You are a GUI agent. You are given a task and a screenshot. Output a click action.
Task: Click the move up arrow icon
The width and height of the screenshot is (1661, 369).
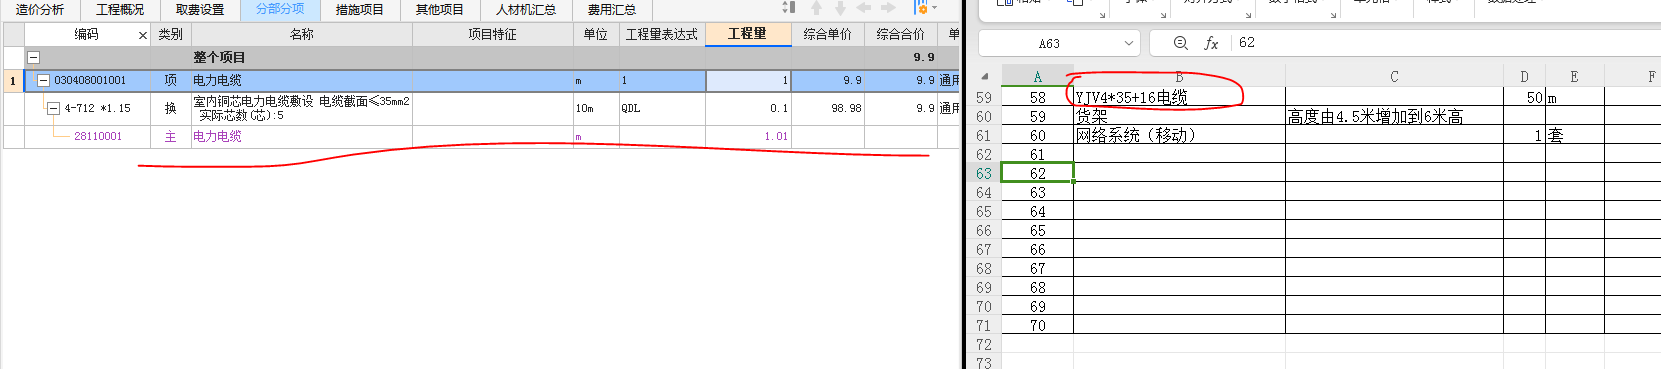[x=817, y=8]
